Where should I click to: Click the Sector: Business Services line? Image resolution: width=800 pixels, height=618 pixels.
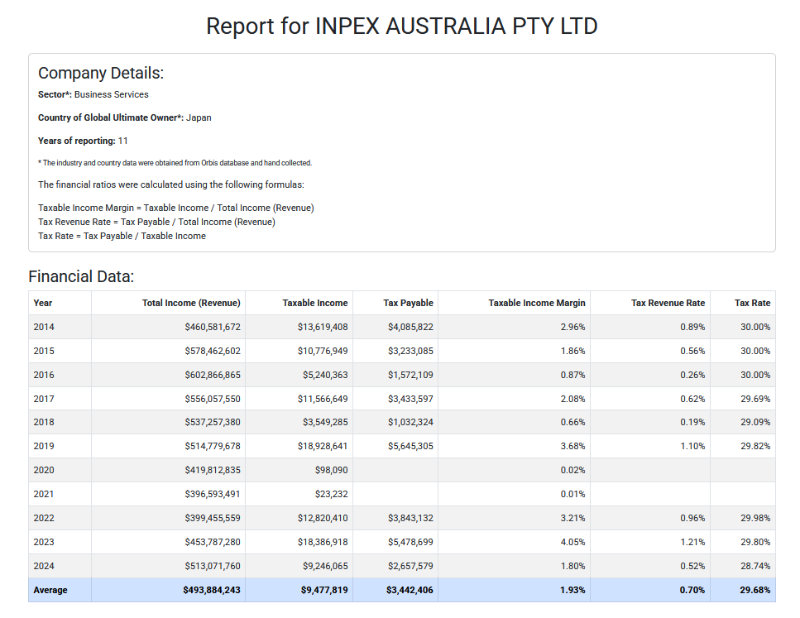tap(93, 94)
